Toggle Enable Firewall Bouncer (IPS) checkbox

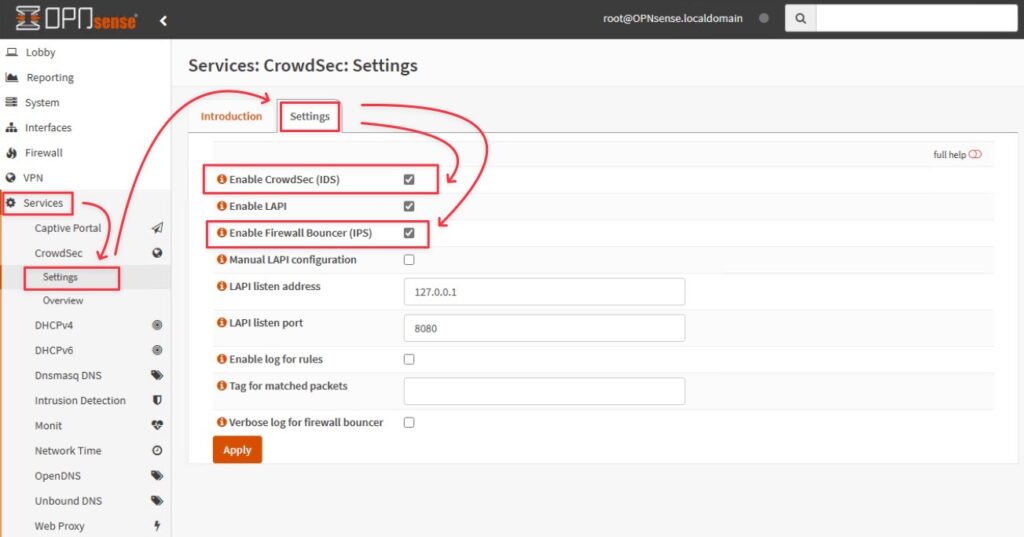tap(409, 233)
